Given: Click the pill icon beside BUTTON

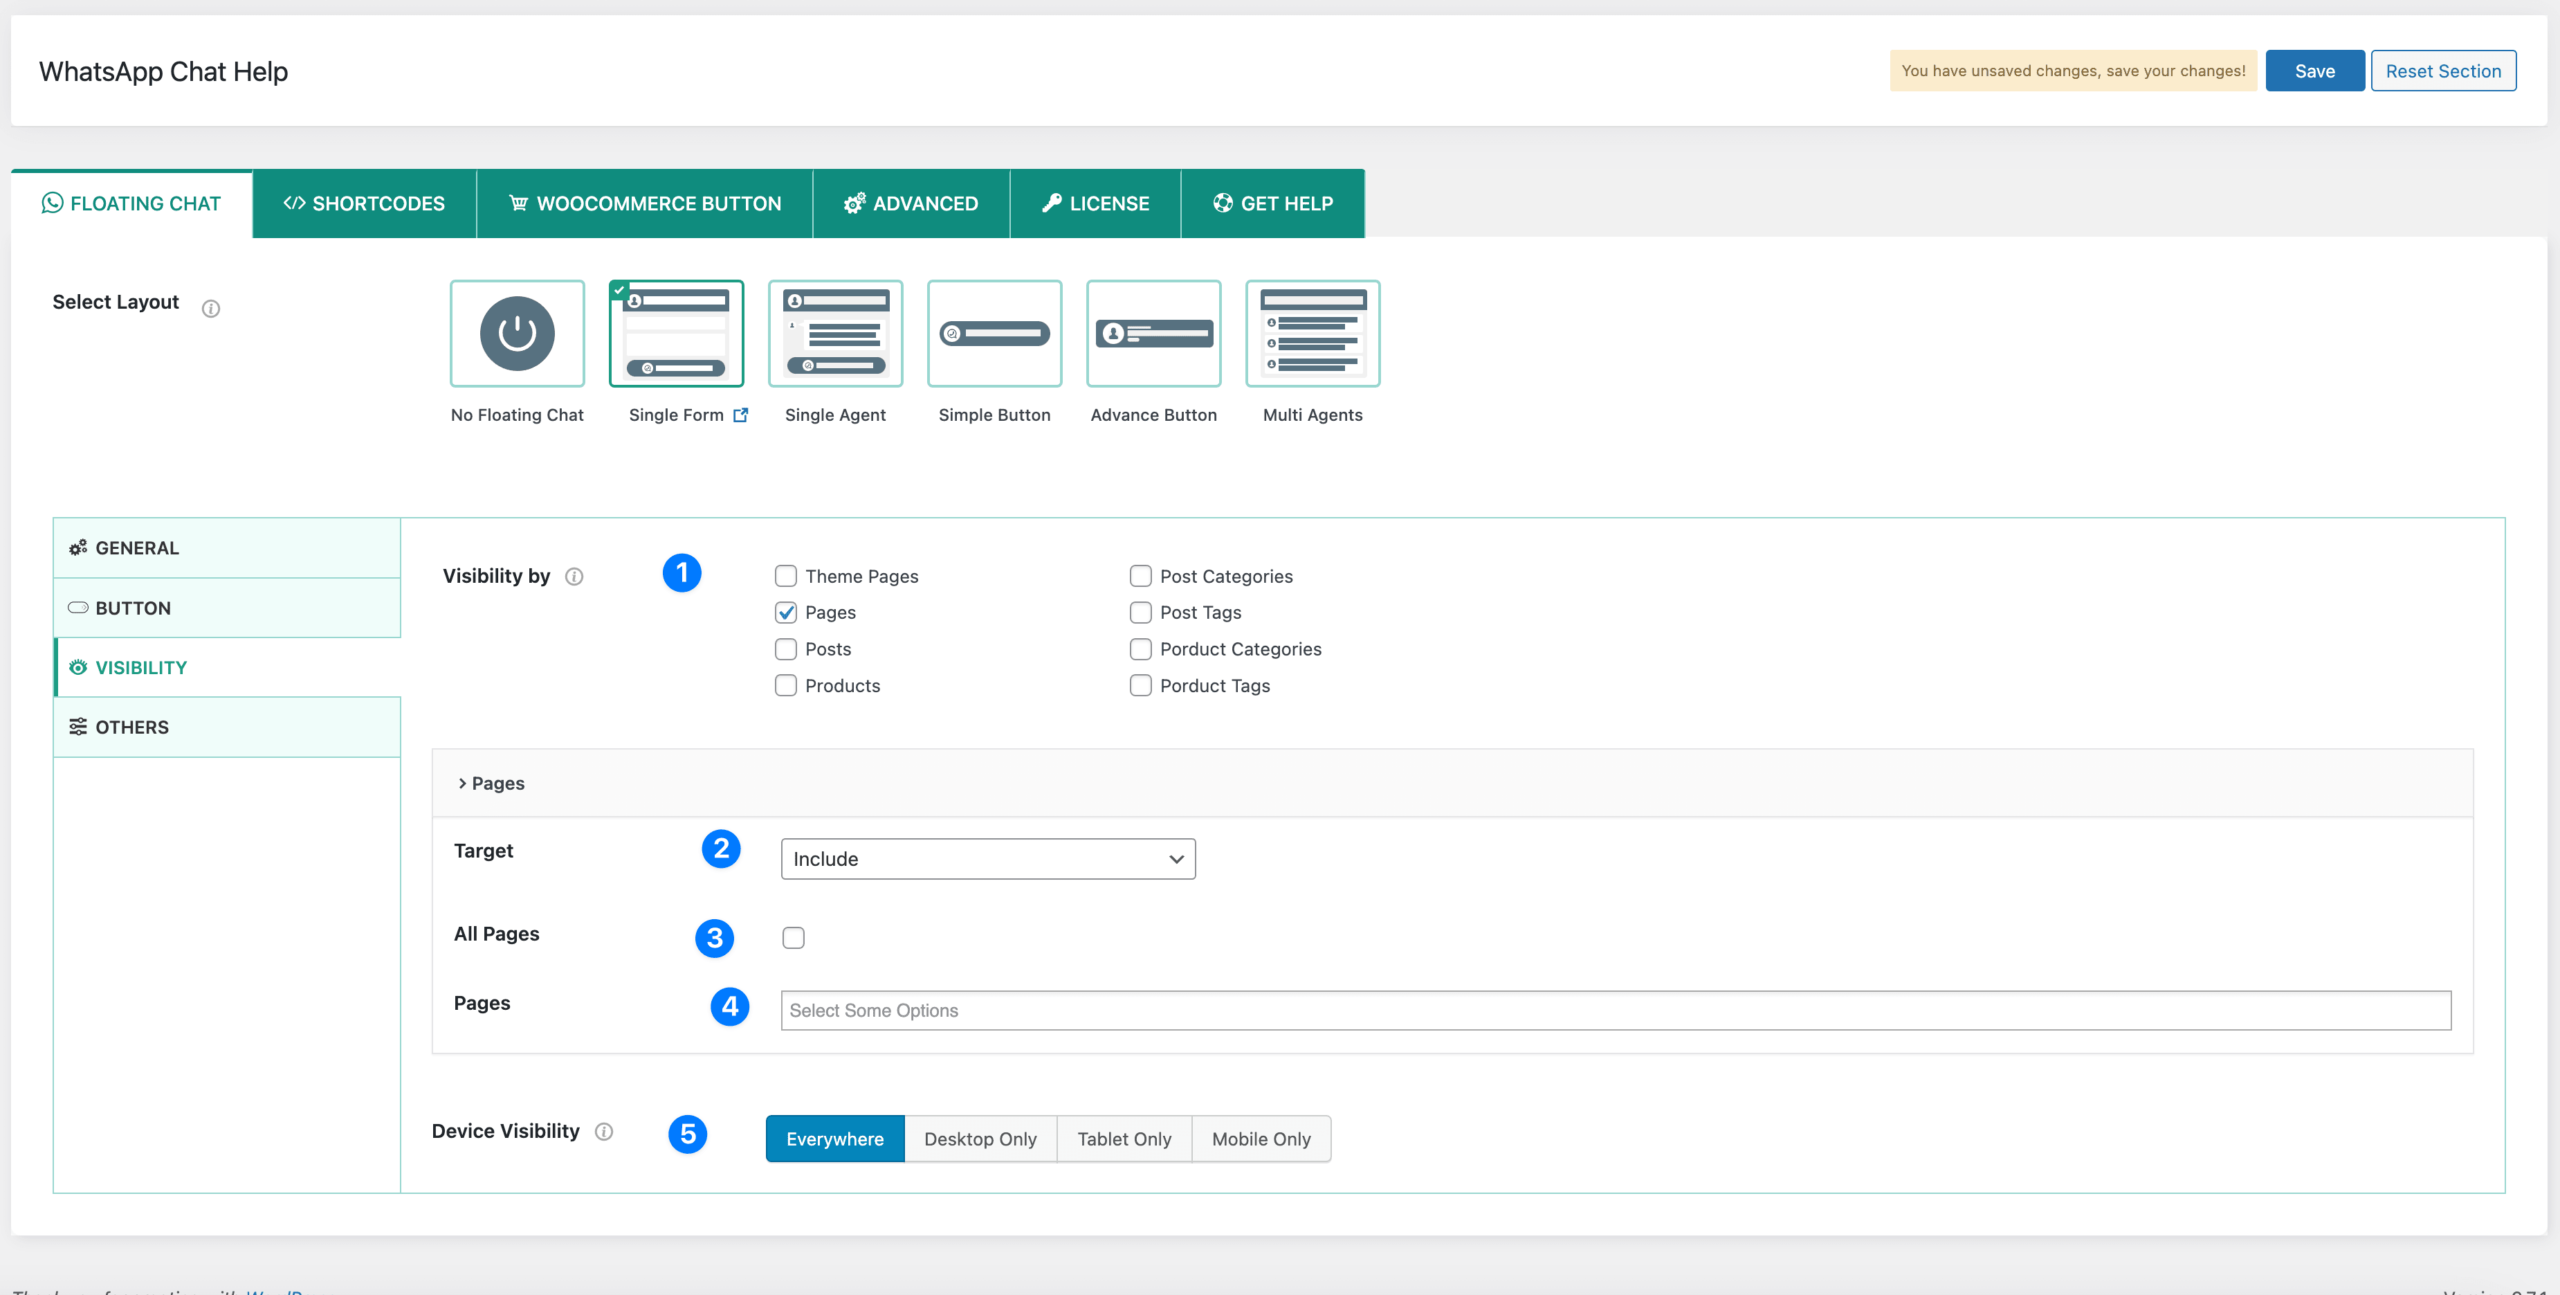Looking at the screenshot, I should 78,608.
